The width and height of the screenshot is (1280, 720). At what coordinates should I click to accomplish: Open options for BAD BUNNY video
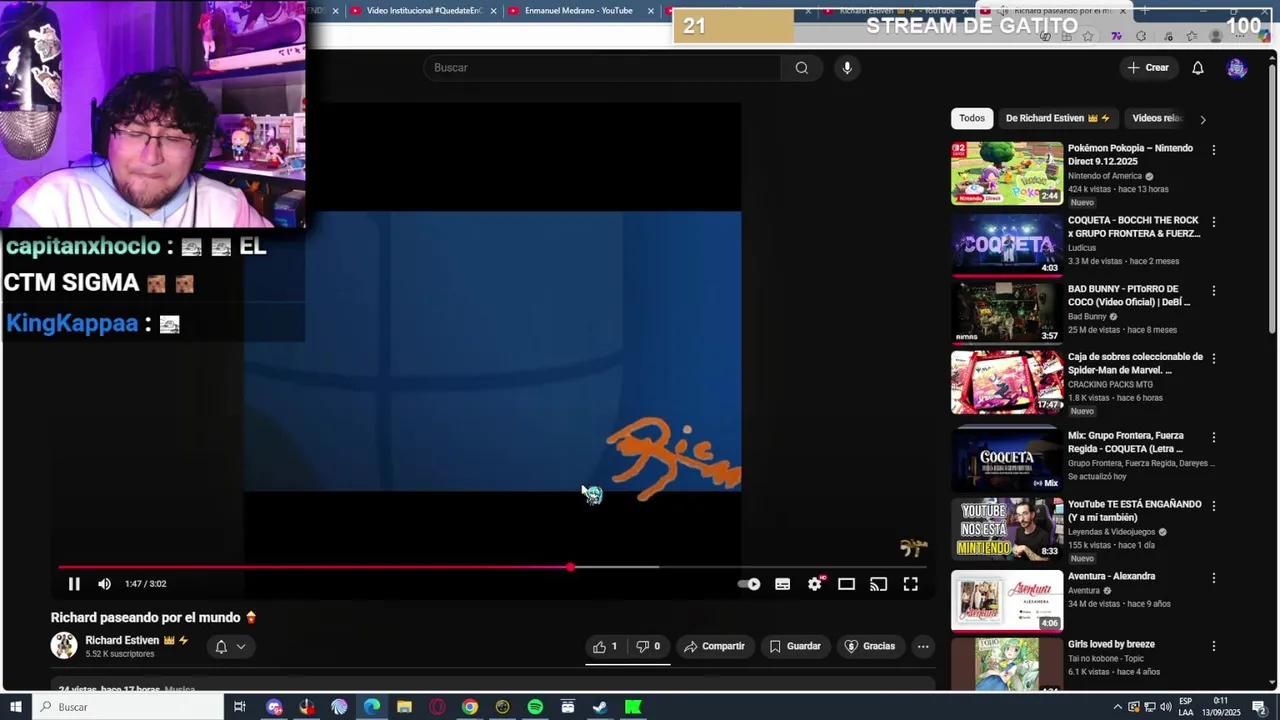tap(1214, 291)
